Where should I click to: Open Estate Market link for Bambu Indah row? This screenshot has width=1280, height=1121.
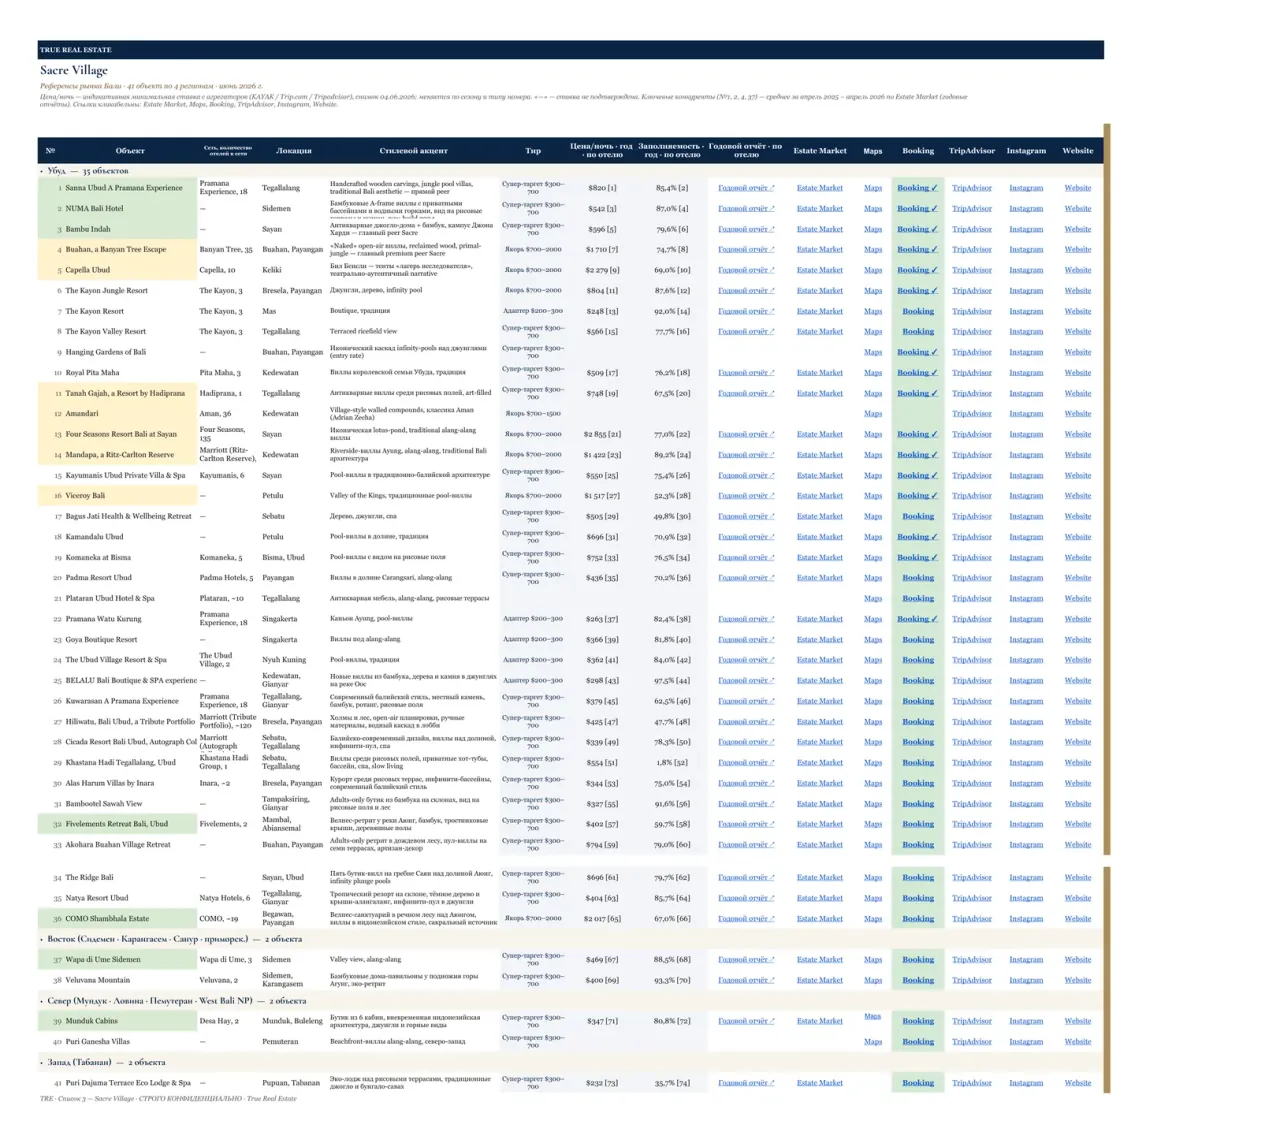tap(819, 229)
